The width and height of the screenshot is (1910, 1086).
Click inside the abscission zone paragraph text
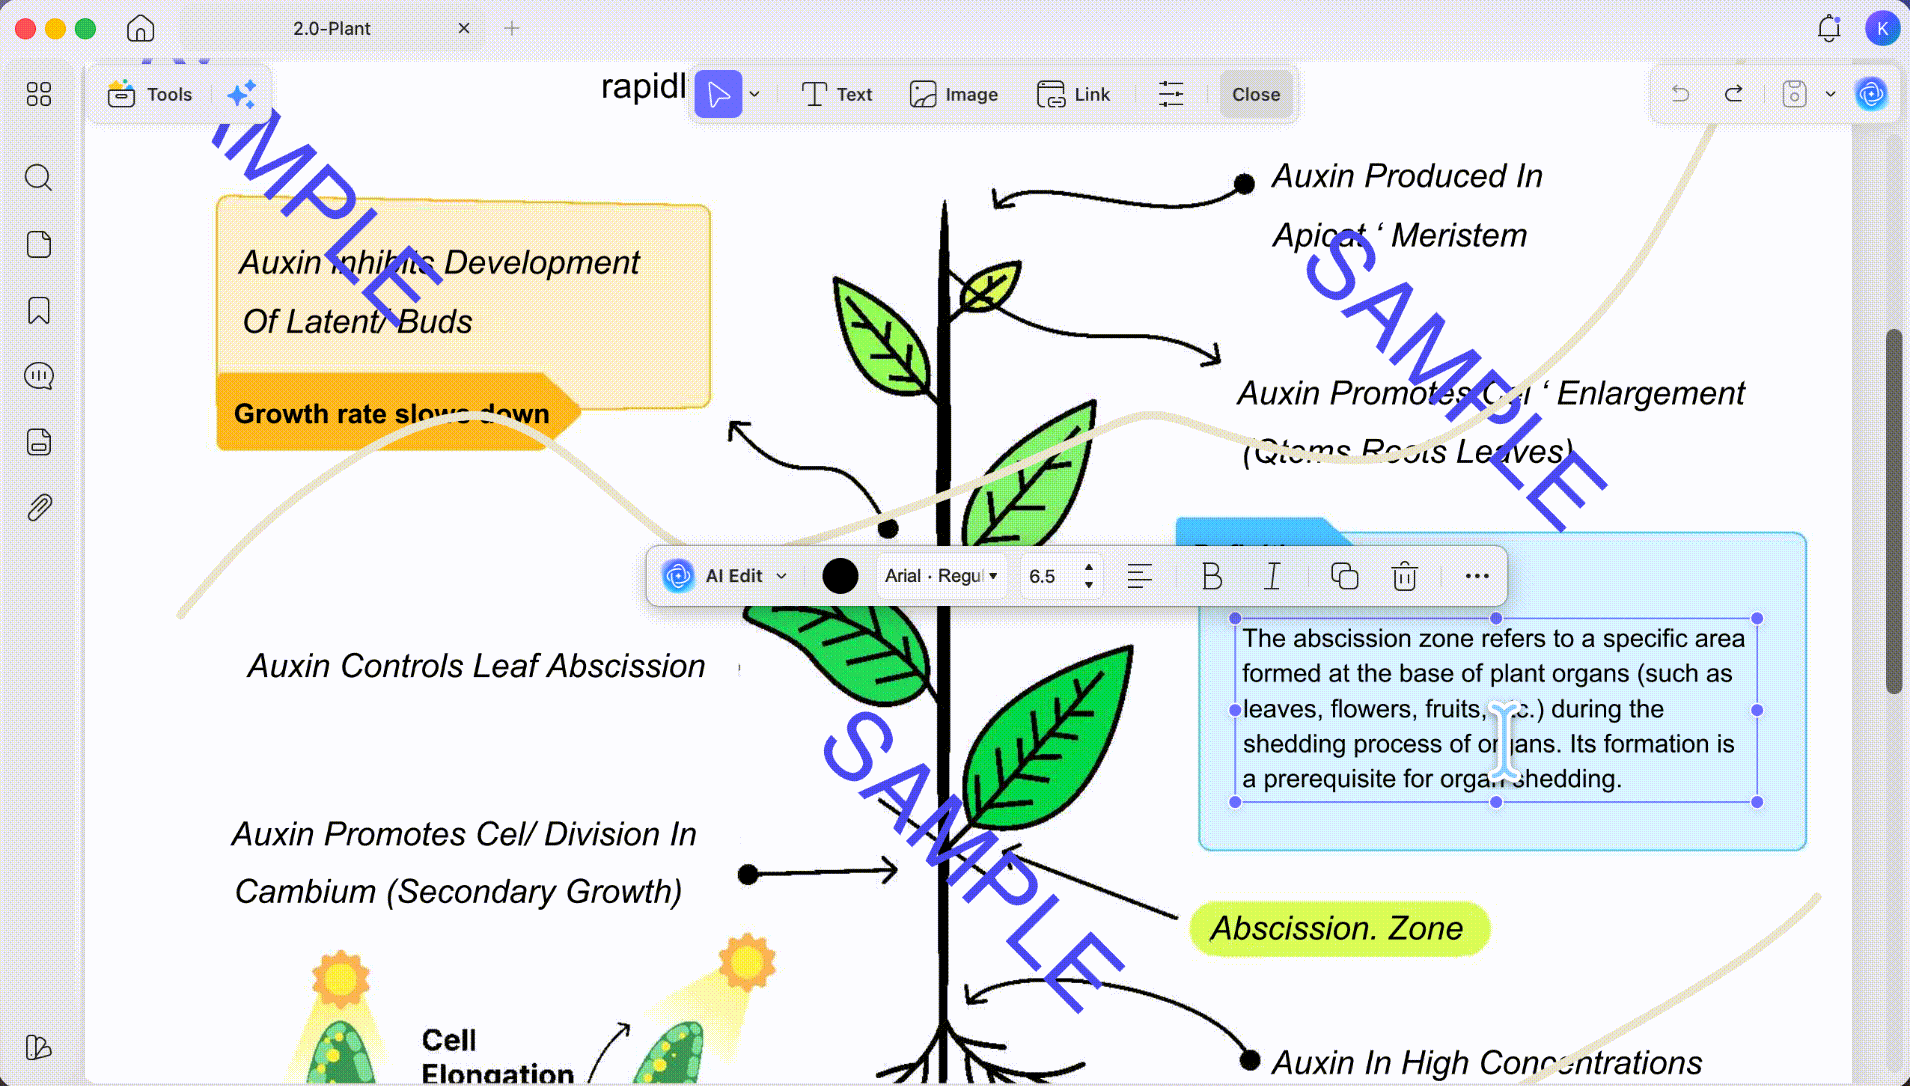(x=1494, y=708)
